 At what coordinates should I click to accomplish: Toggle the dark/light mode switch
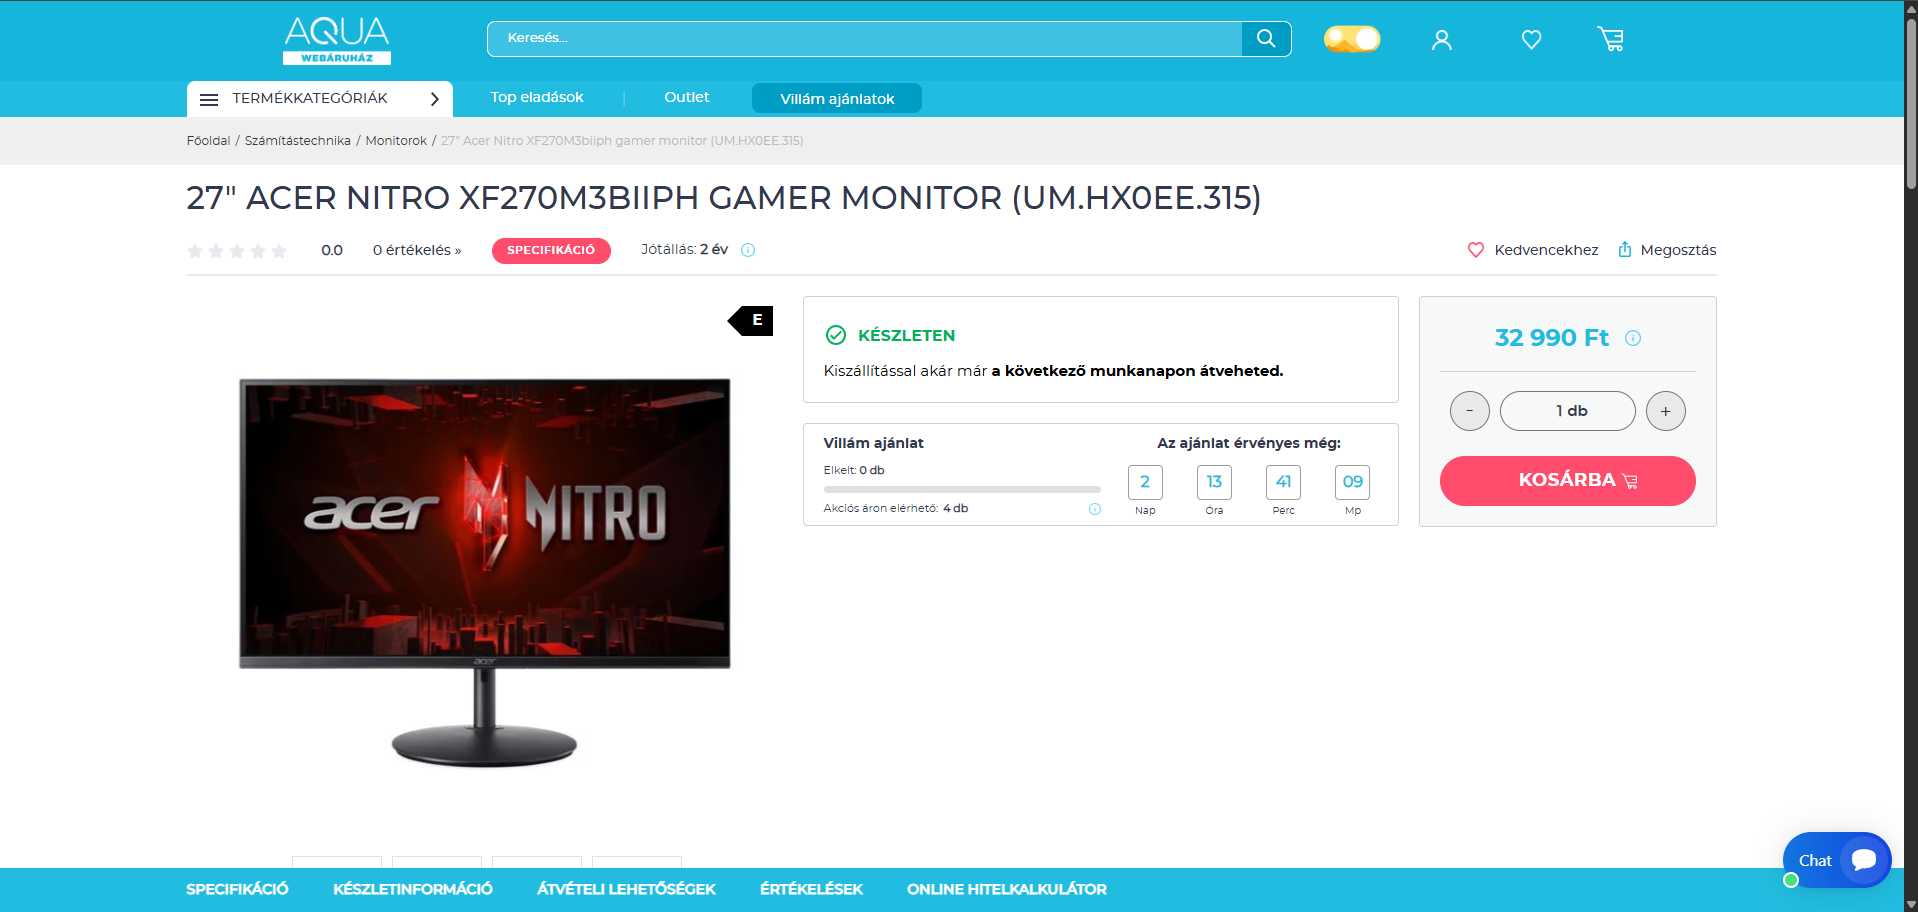(1351, 39)
